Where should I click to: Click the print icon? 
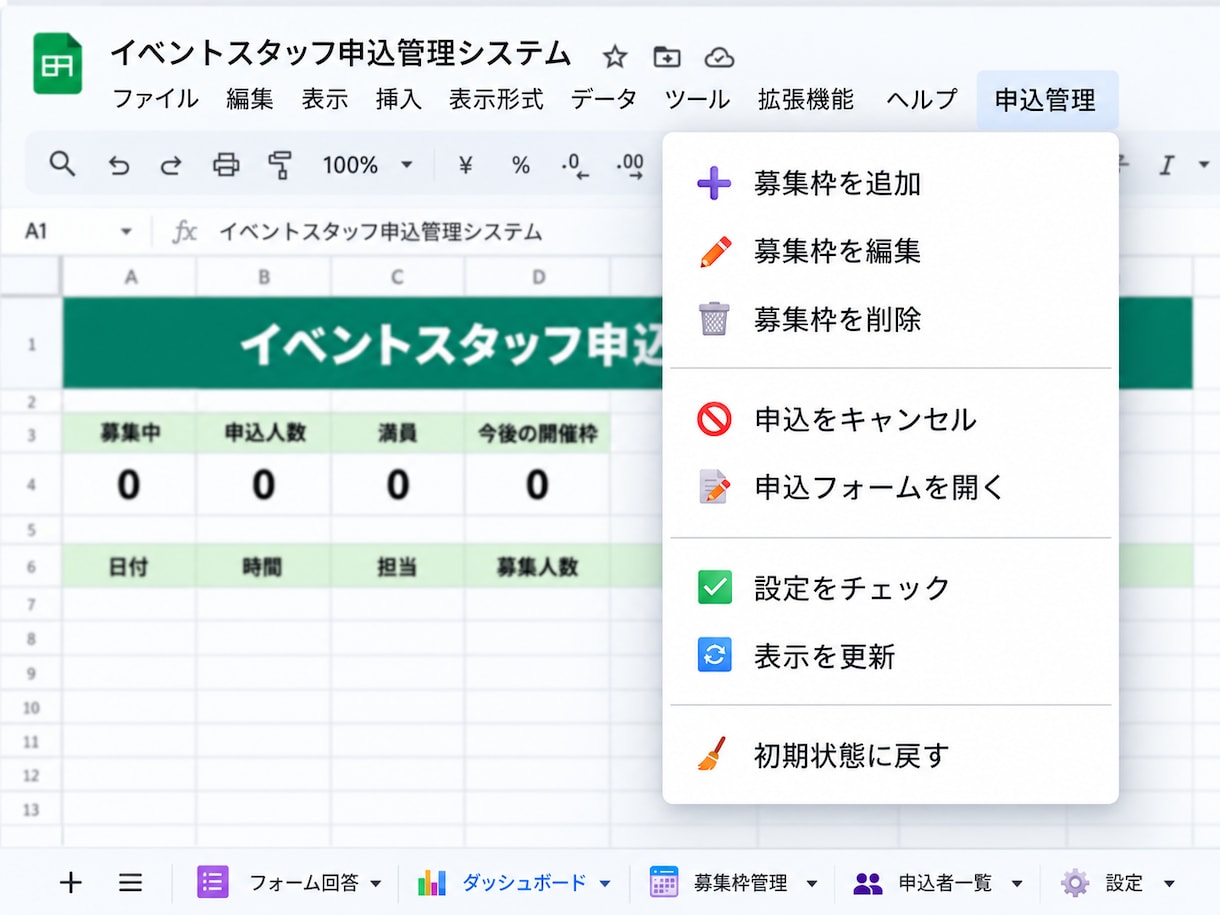click(226, 165)
